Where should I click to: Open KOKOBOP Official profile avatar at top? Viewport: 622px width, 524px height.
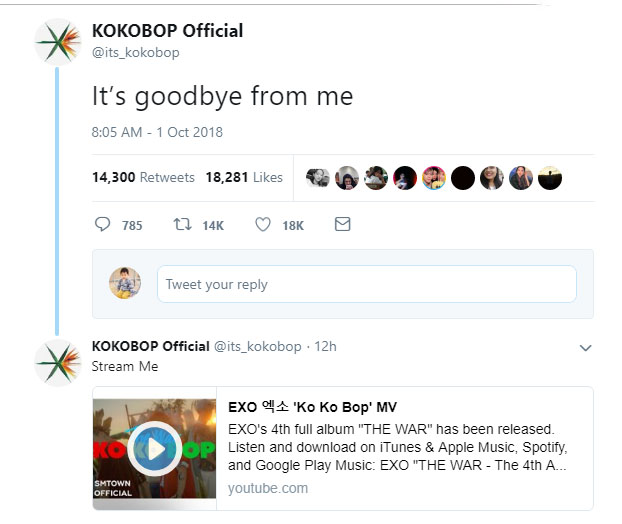point(58,42)
